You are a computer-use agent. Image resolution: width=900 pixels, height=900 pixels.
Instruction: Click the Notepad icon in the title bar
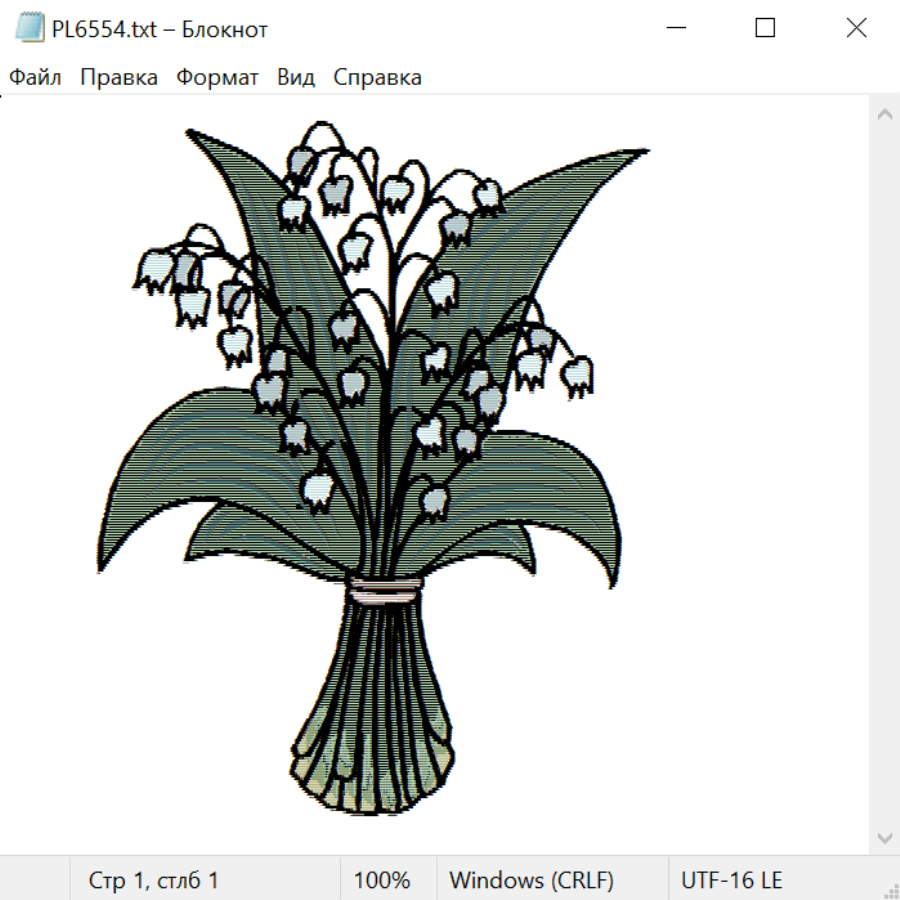coord(30,28)
